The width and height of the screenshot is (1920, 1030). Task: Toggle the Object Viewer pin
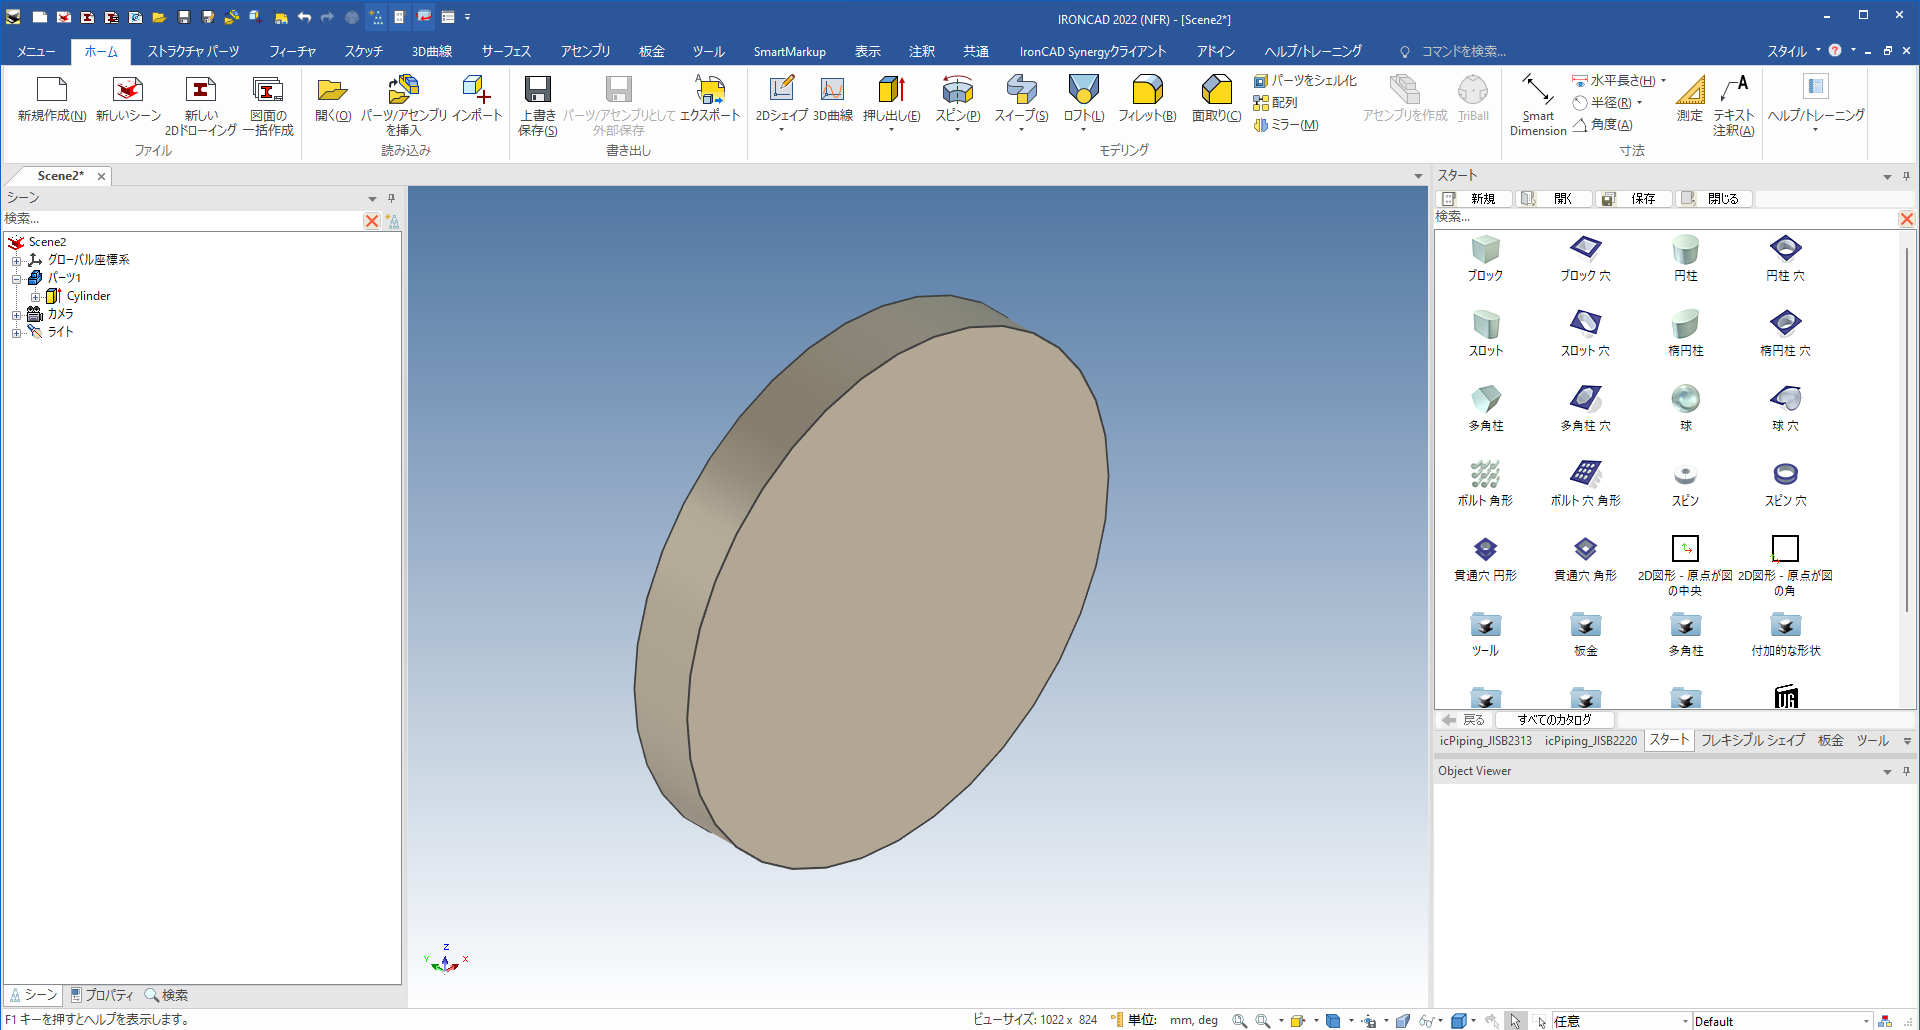click(x=1906, y=771)
